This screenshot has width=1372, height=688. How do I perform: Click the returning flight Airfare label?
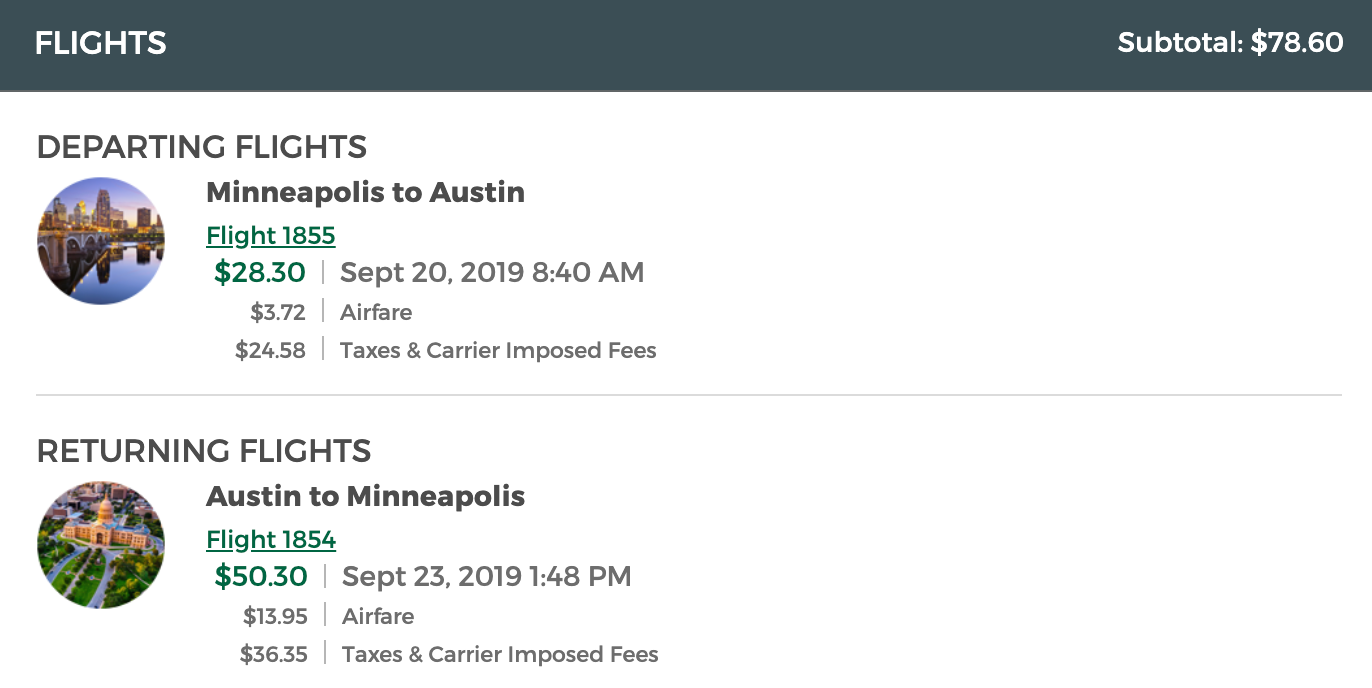tap(378, 616)
